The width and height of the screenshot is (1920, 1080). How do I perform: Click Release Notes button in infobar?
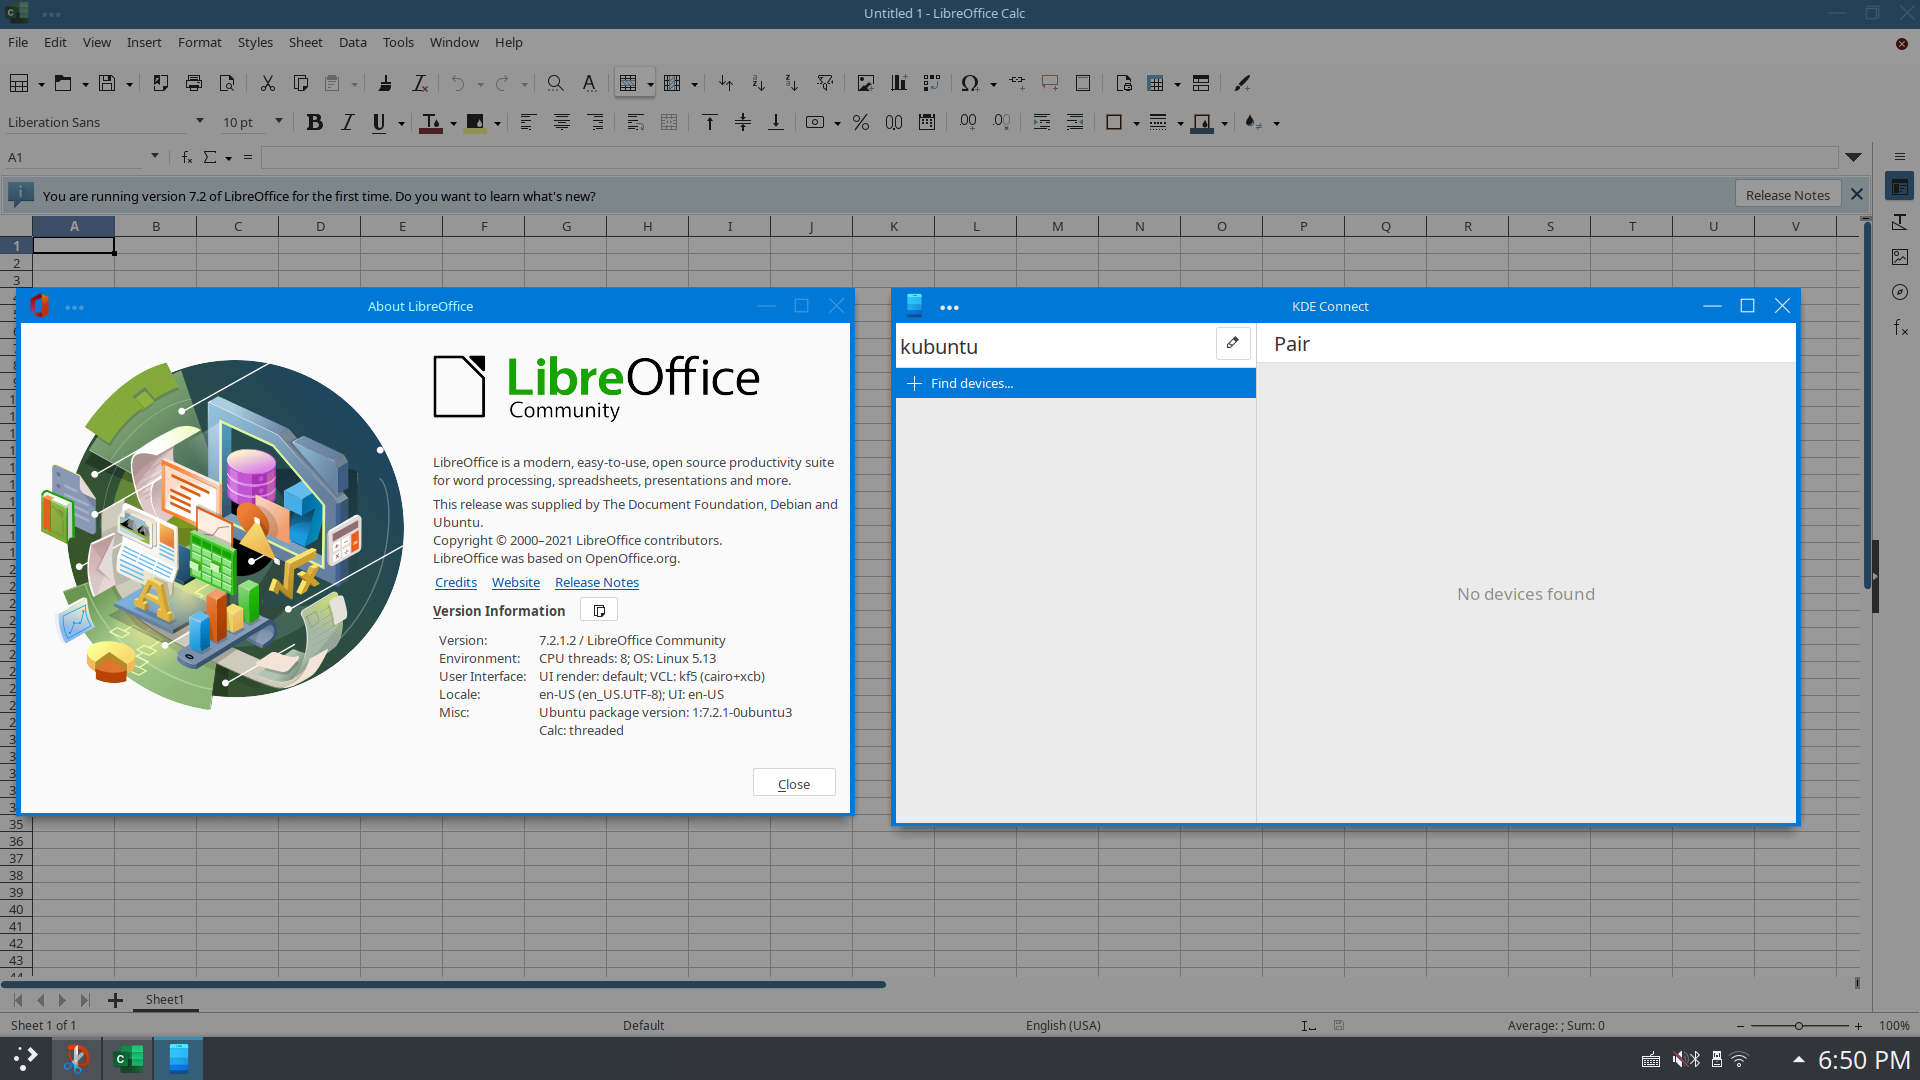(x=1788, y=195)
